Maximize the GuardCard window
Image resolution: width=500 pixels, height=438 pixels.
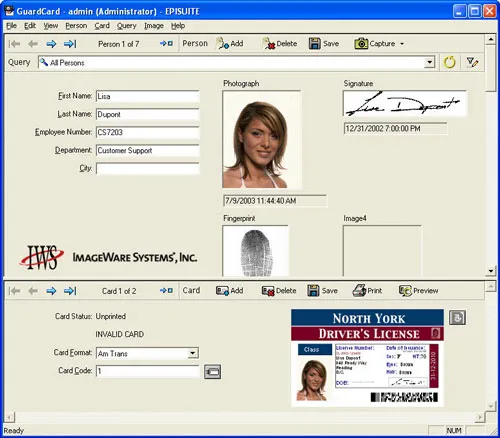click(x=475, y=11)
